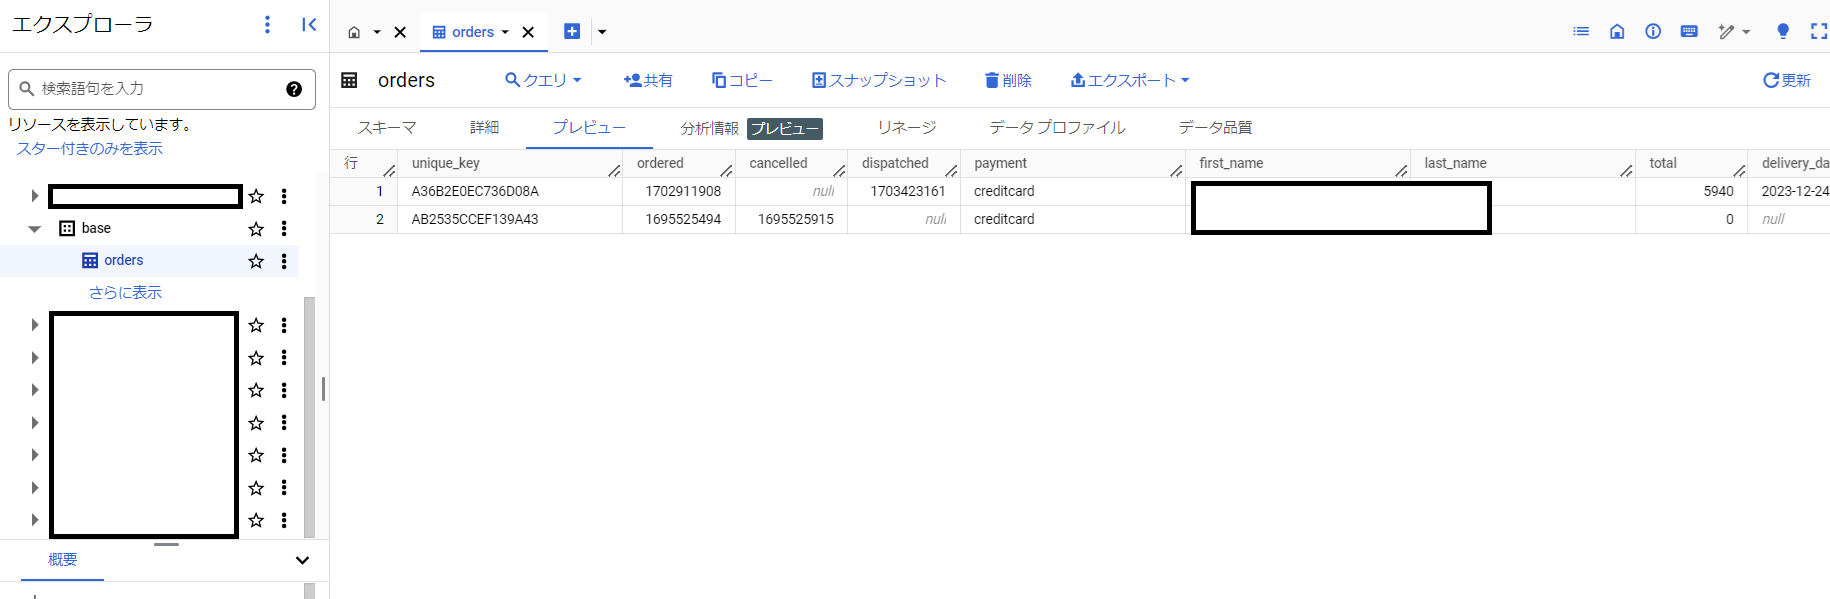The height and width of the screenshot is (599, 1830).
Task: Show keyboard shortcuts icon
Action: tap(1689, 31)
